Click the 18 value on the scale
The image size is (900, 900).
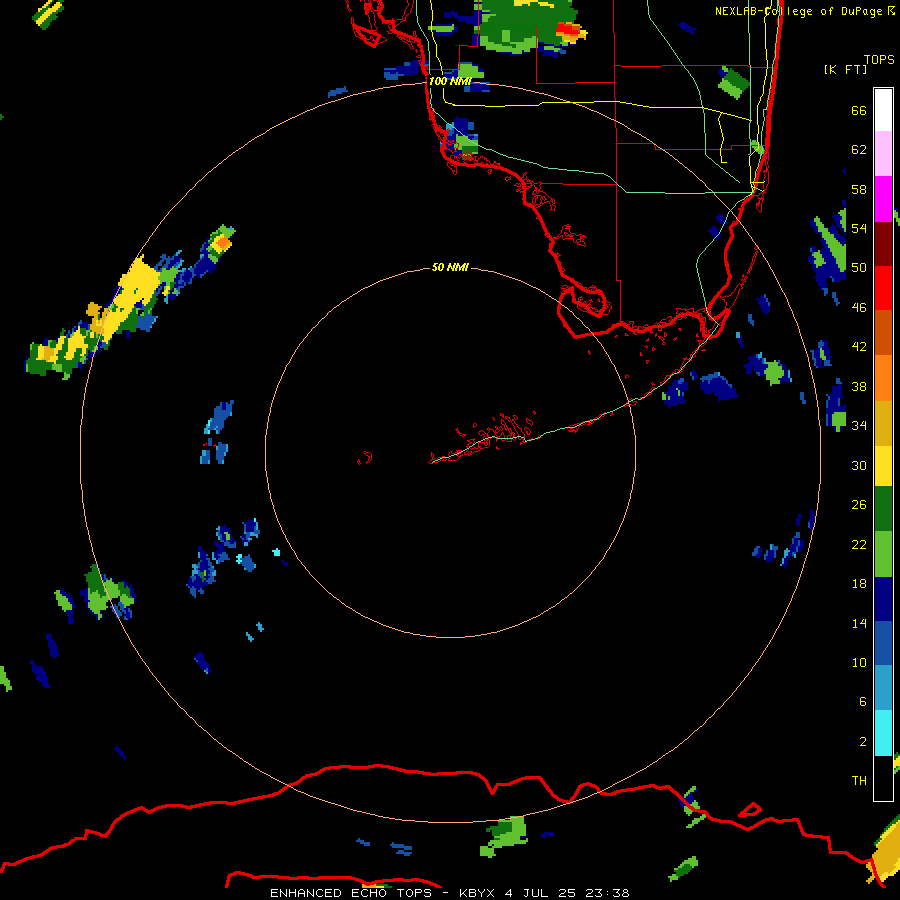pyautogui.click(x=859, y=583)
